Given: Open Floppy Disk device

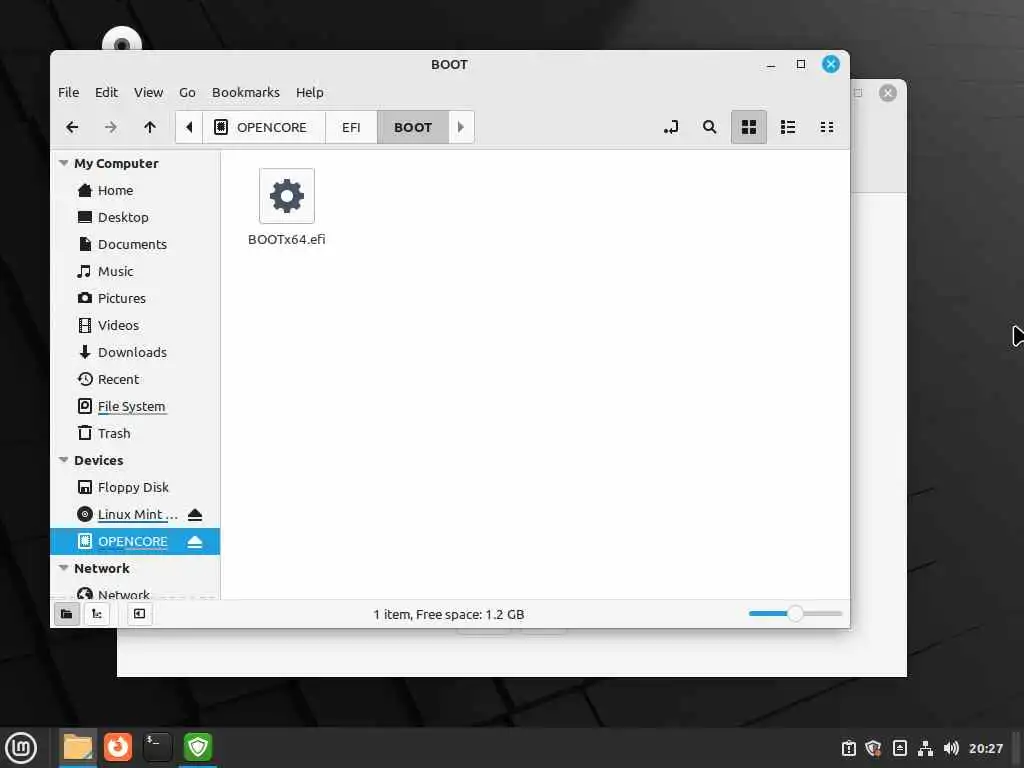Looking at the screenshot, I should point(135,487).
